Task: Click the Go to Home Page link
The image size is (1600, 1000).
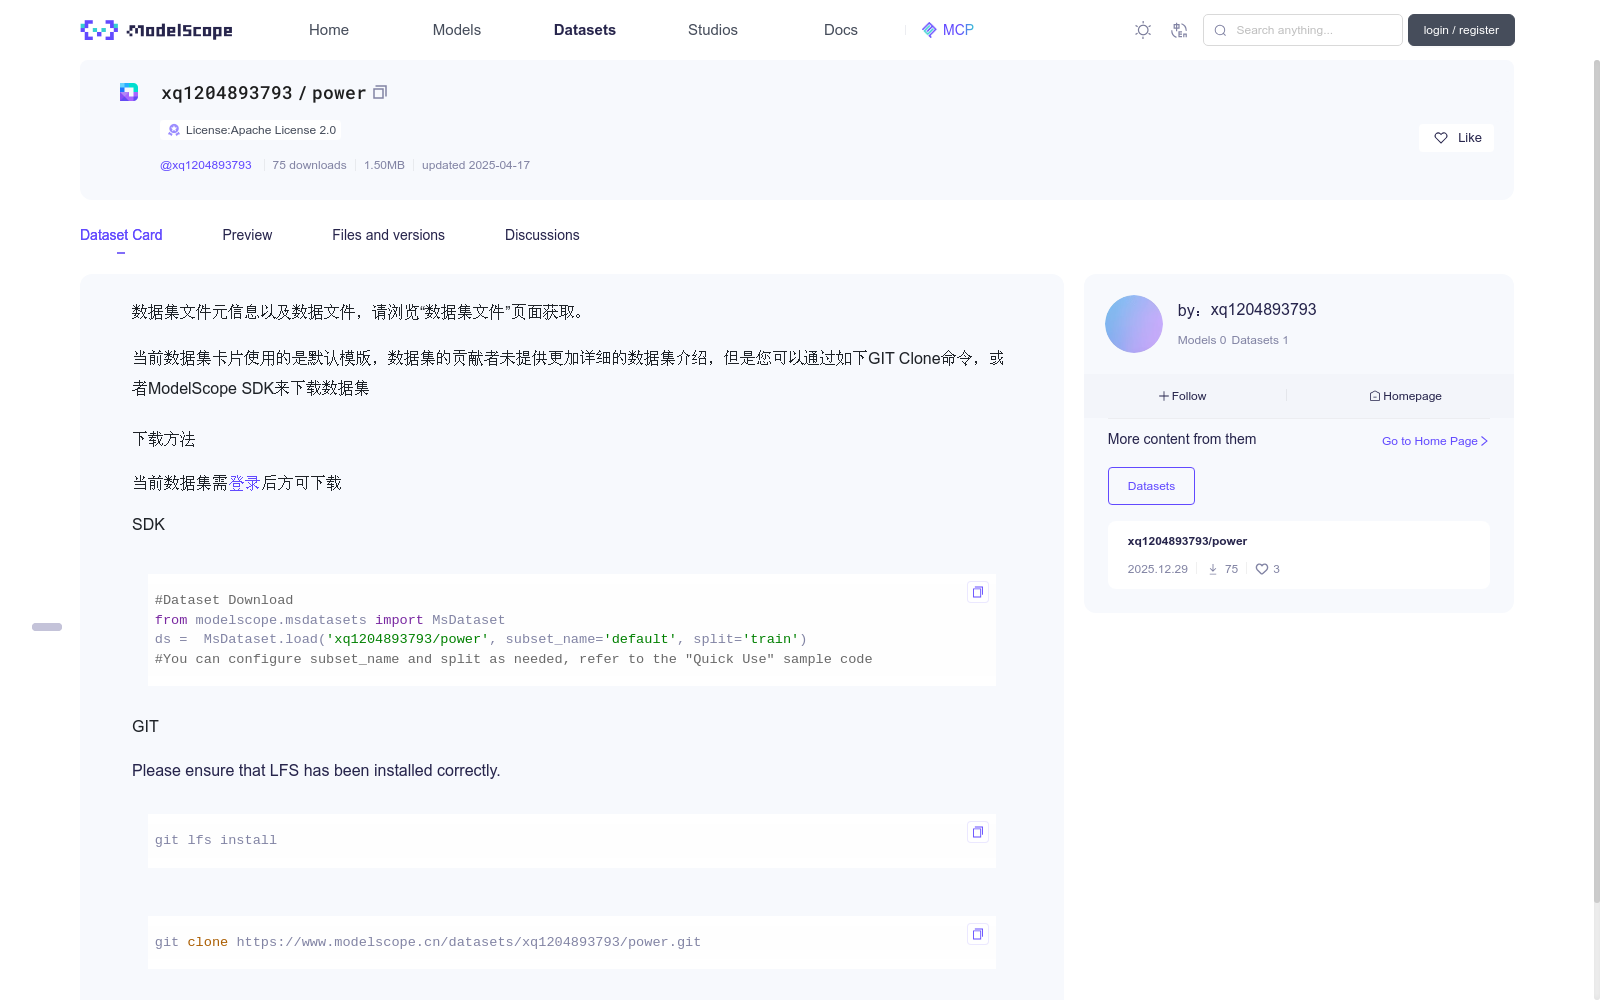Action: click(1435, 441)
